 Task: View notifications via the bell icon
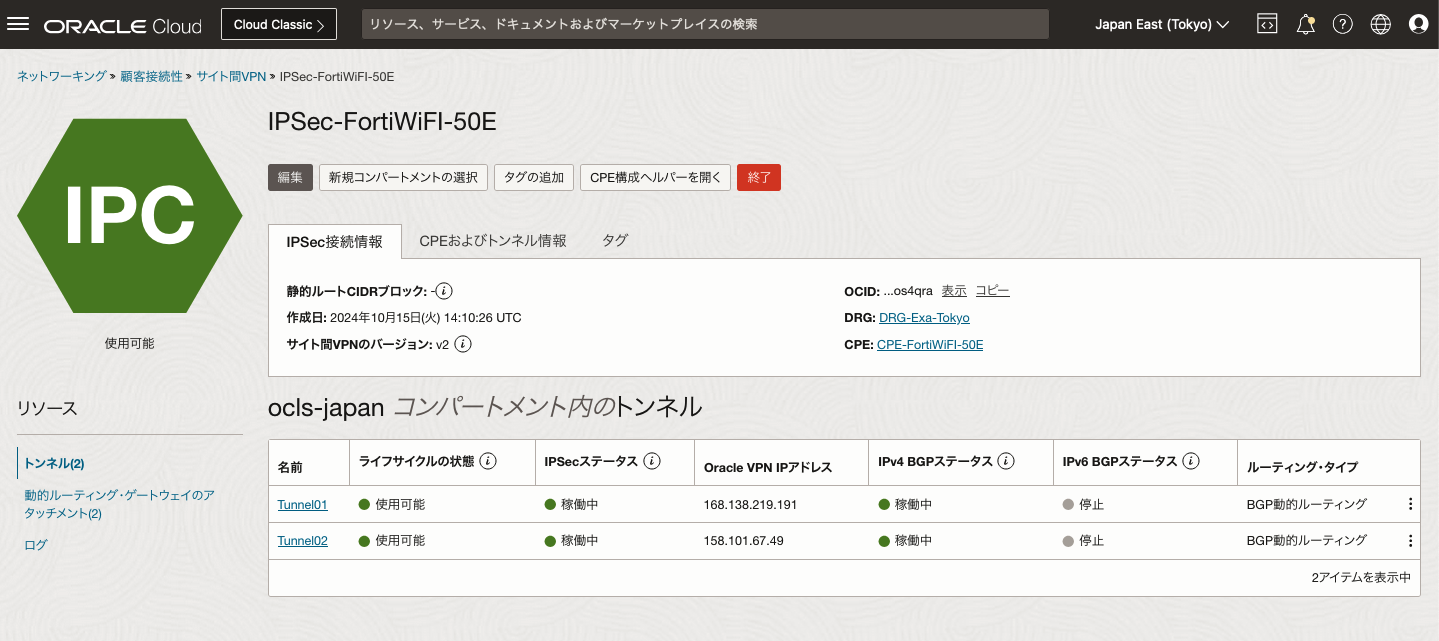point(1304,23)
